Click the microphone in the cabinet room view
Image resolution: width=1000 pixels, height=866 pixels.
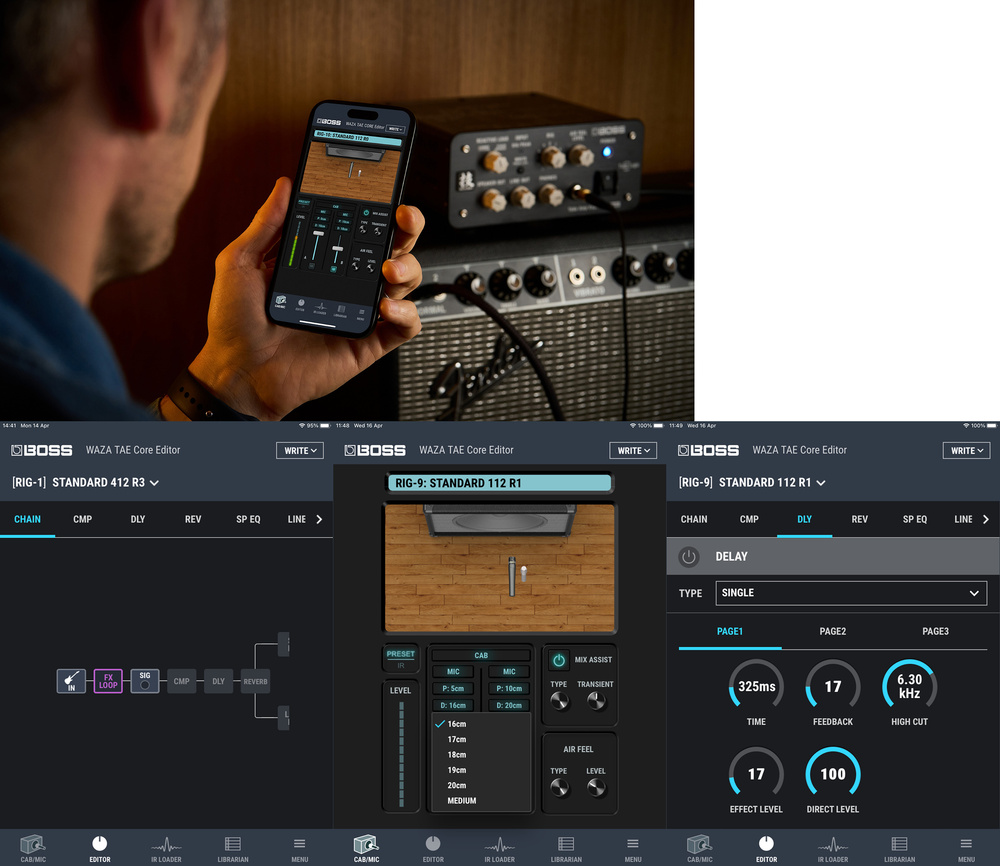click(x=511, y=576)
